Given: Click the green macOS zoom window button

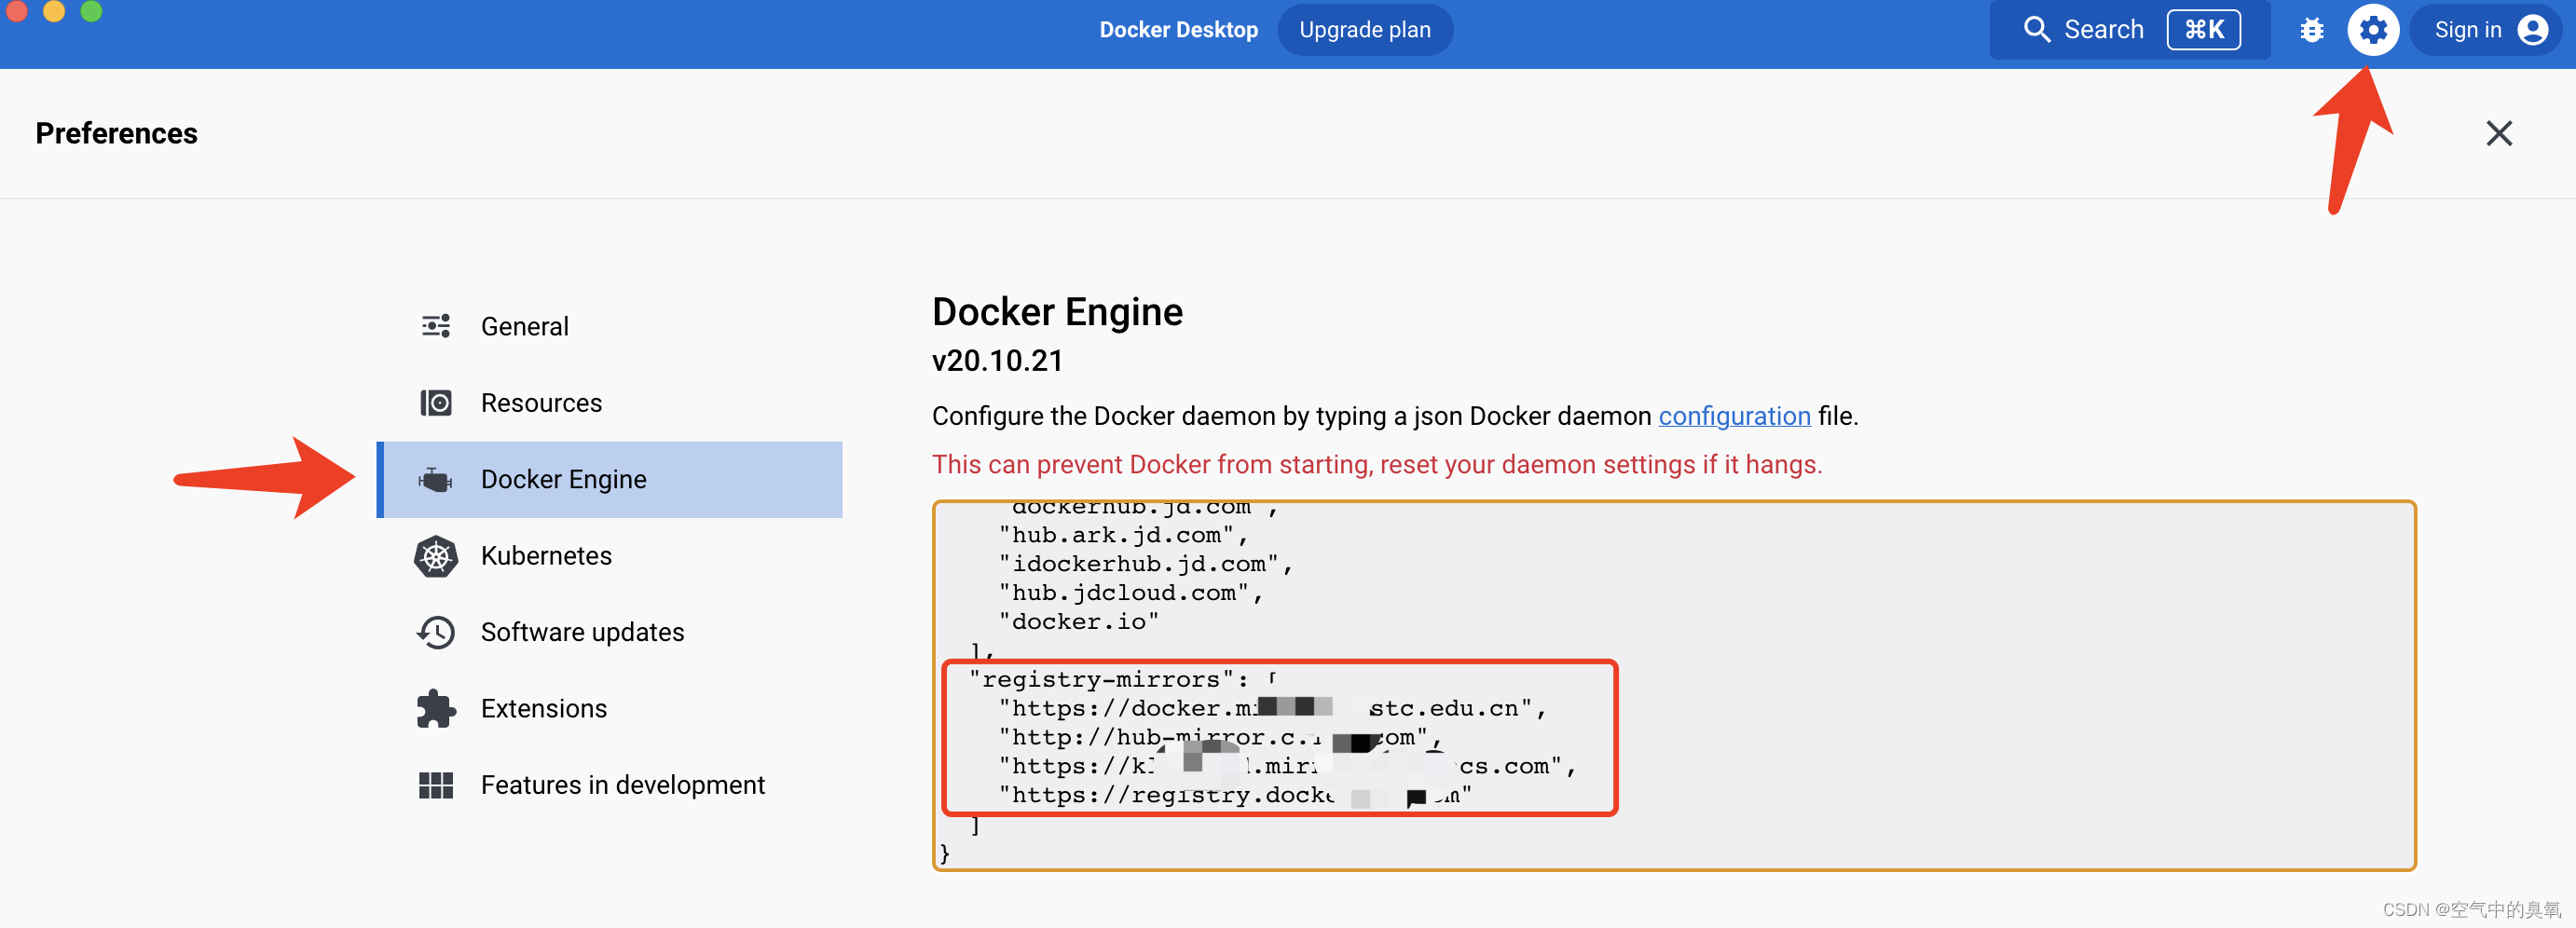Looking at the screenshot, I should click(91, 11).
